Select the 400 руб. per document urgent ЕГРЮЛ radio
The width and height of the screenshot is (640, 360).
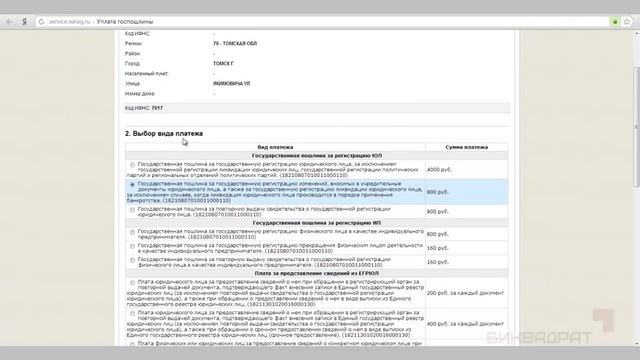(x=132, y=313)
